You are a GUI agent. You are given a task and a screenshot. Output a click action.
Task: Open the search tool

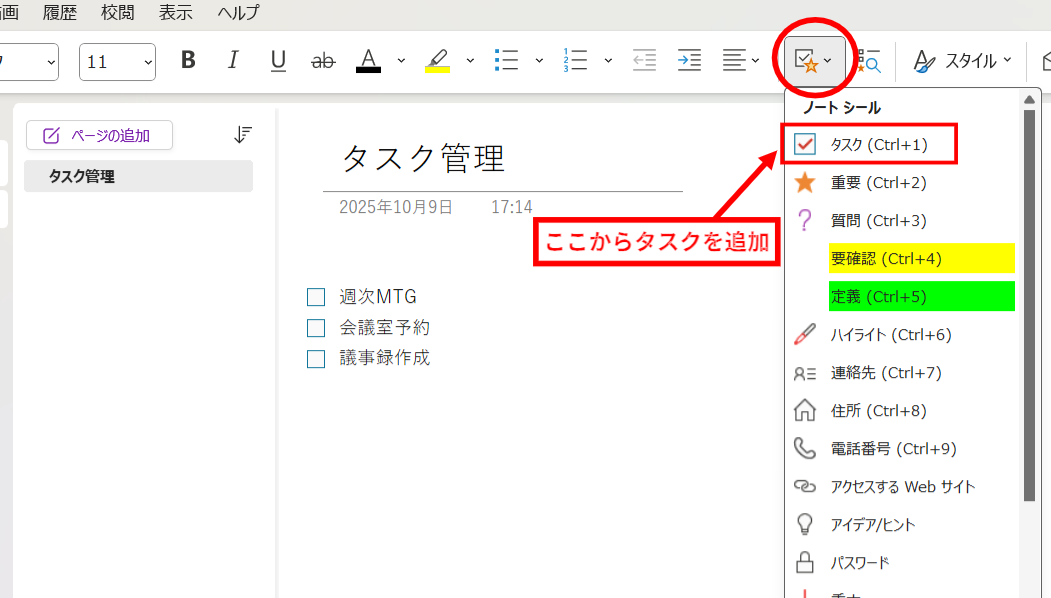click(x=868, y=60)
